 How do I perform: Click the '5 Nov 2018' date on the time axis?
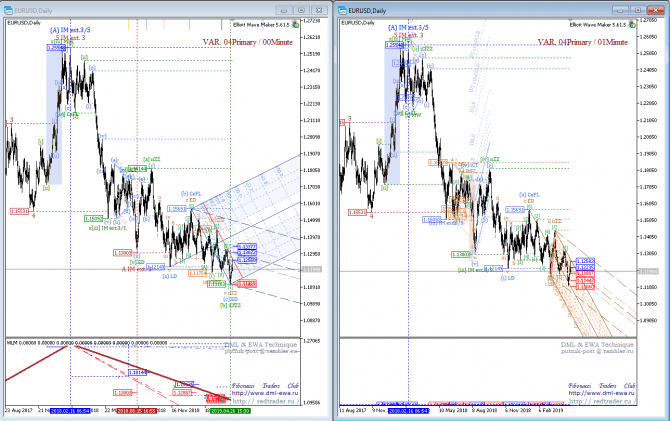(x=517, y=411)
